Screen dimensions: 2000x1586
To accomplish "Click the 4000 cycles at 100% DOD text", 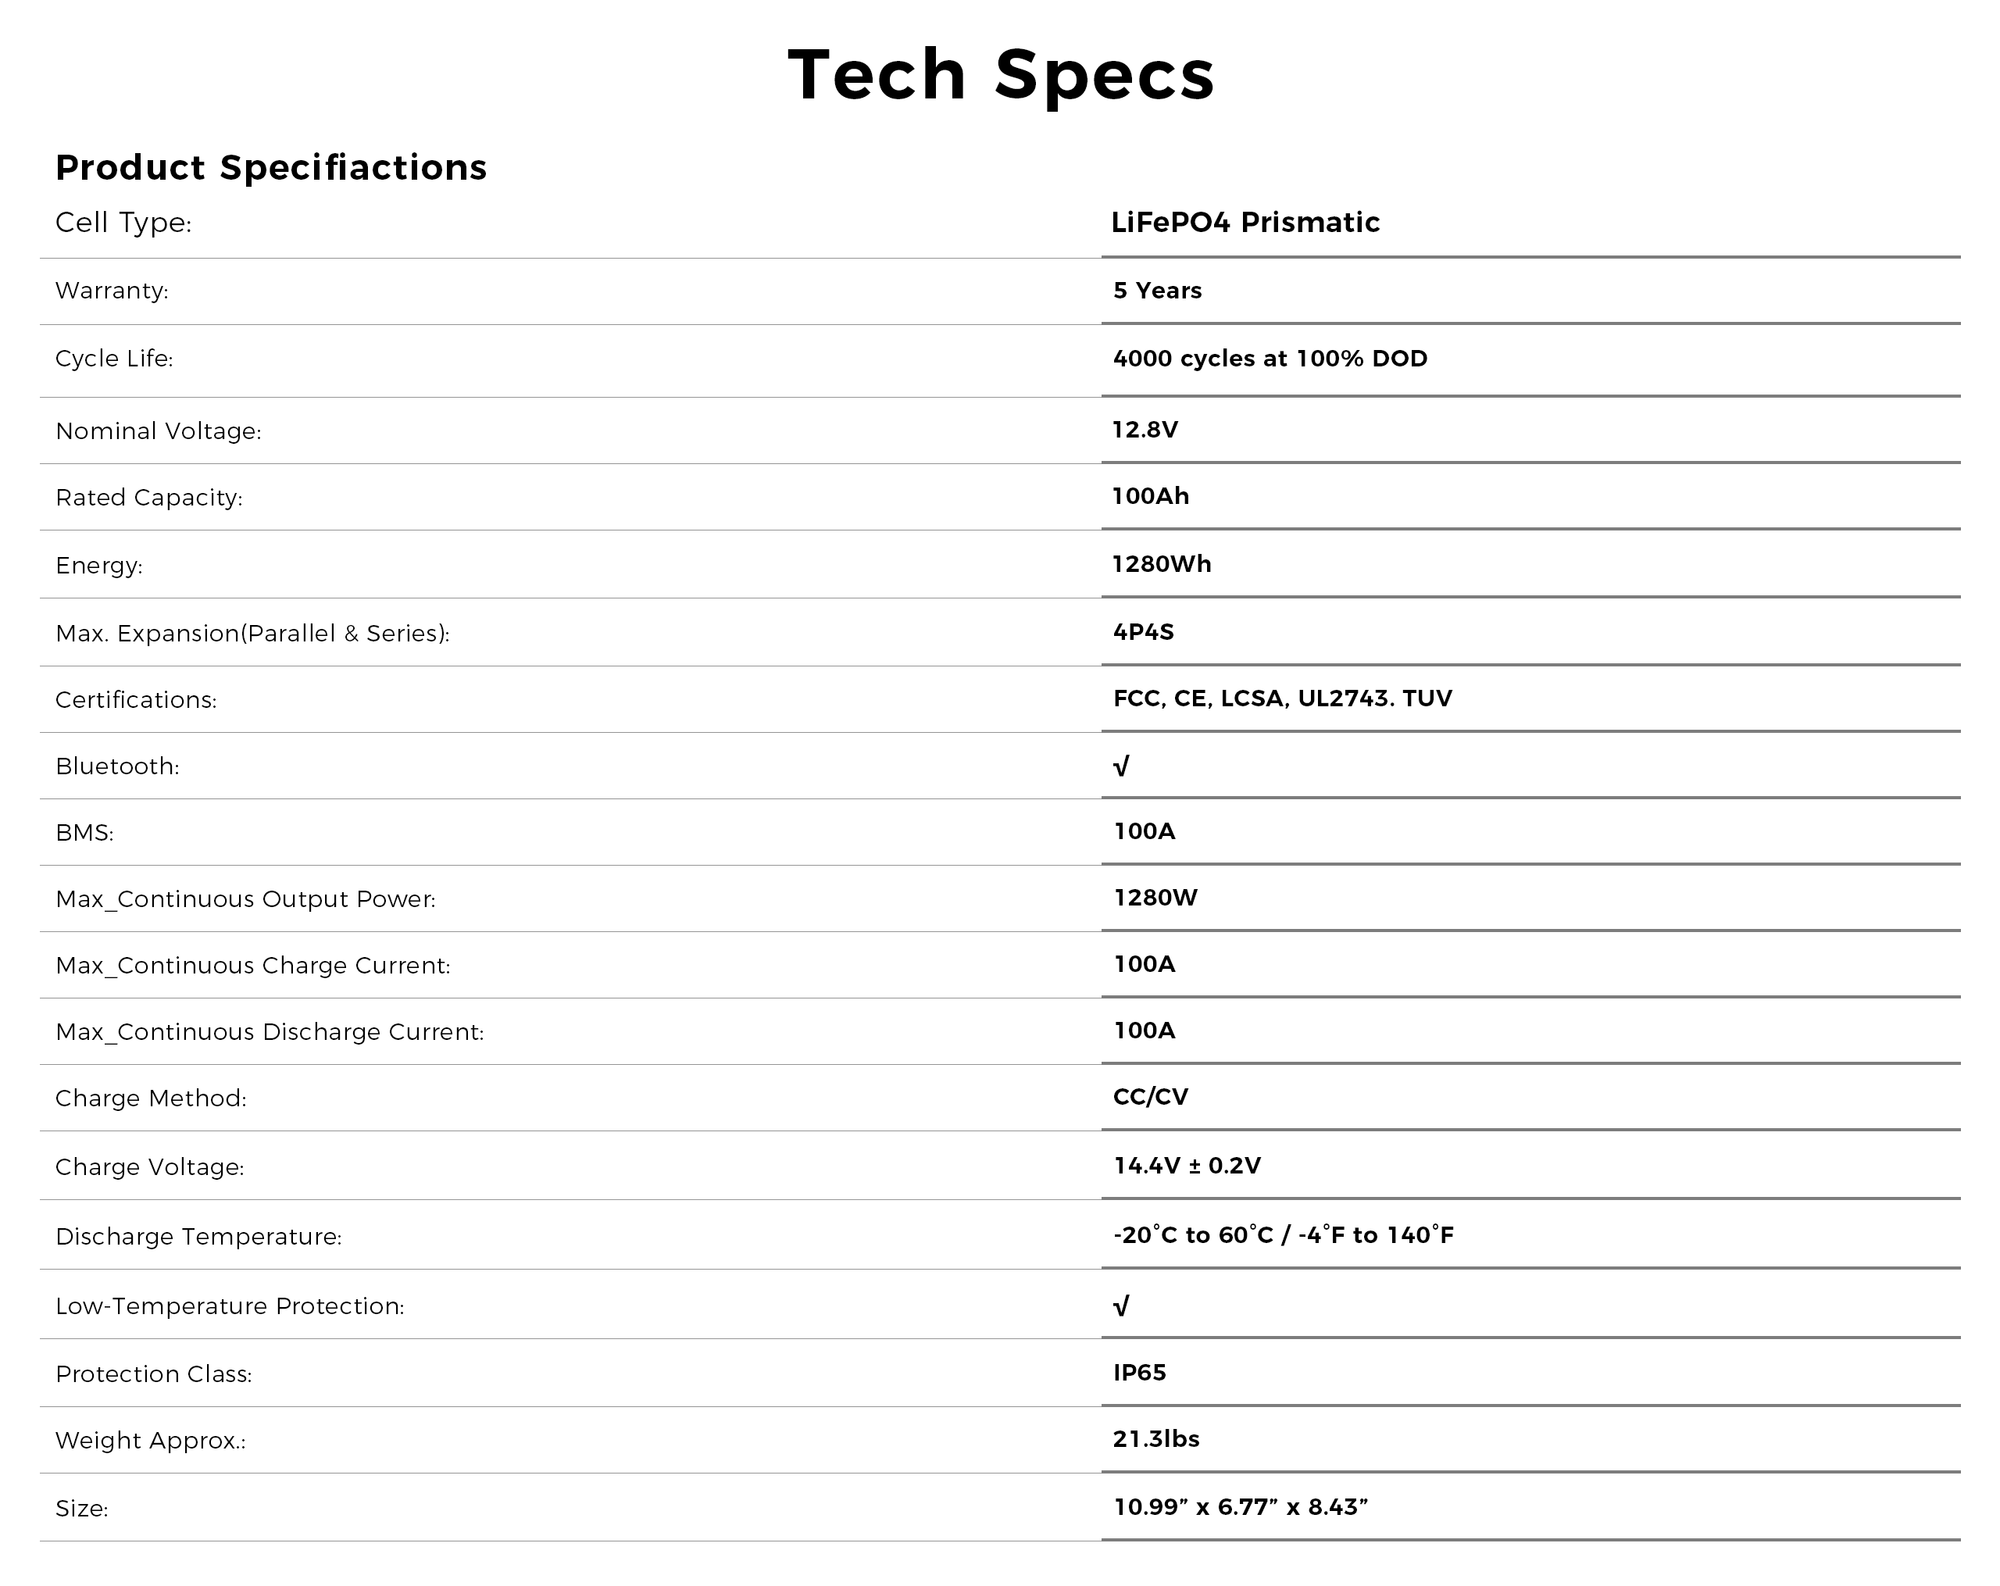I will click(x=1270, y=359).
